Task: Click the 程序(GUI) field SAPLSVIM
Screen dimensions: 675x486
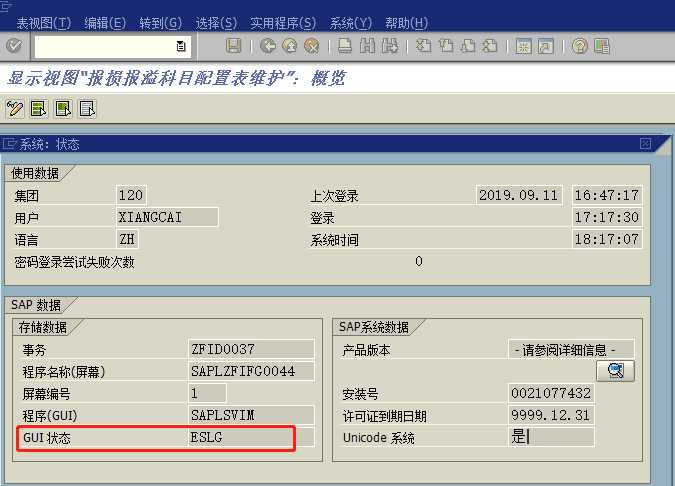Action: 251,415
